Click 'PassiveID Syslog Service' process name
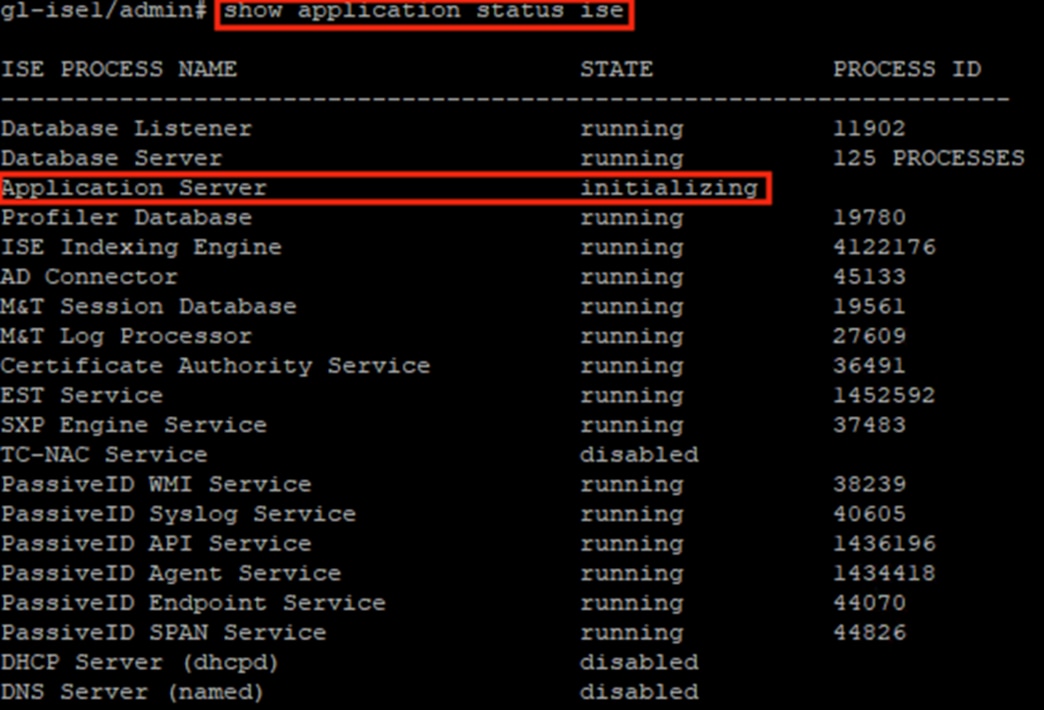The image size is (1044, 710). (178, 514)
